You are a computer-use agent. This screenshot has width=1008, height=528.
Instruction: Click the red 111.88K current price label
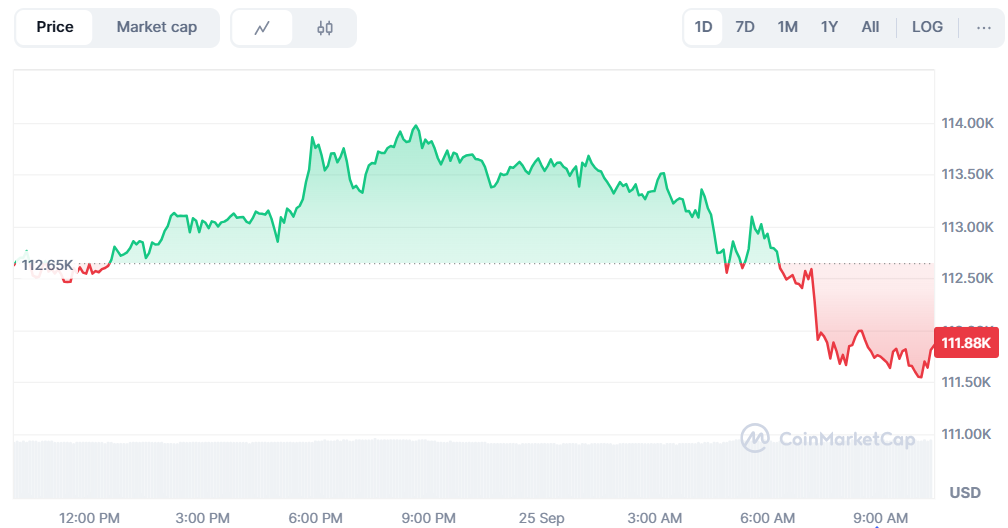point(964,343)
